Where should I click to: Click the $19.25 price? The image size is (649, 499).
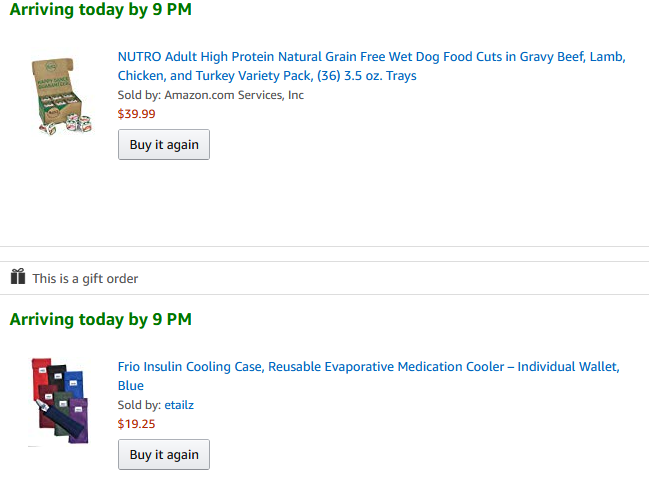point(137,424)
